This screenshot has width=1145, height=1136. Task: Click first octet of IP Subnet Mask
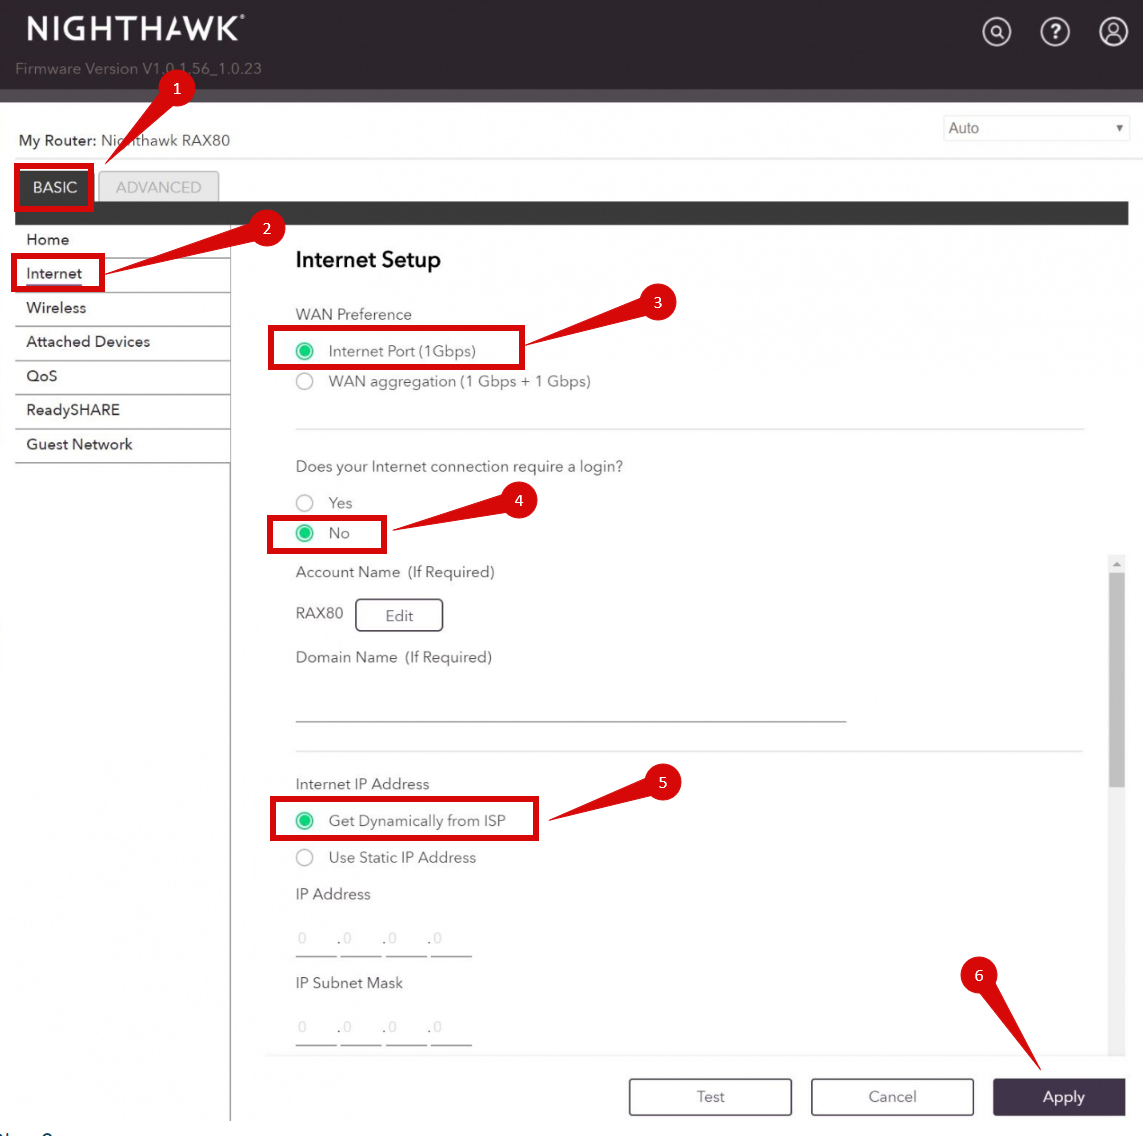pyautogui.click(x=315, y=1028)
